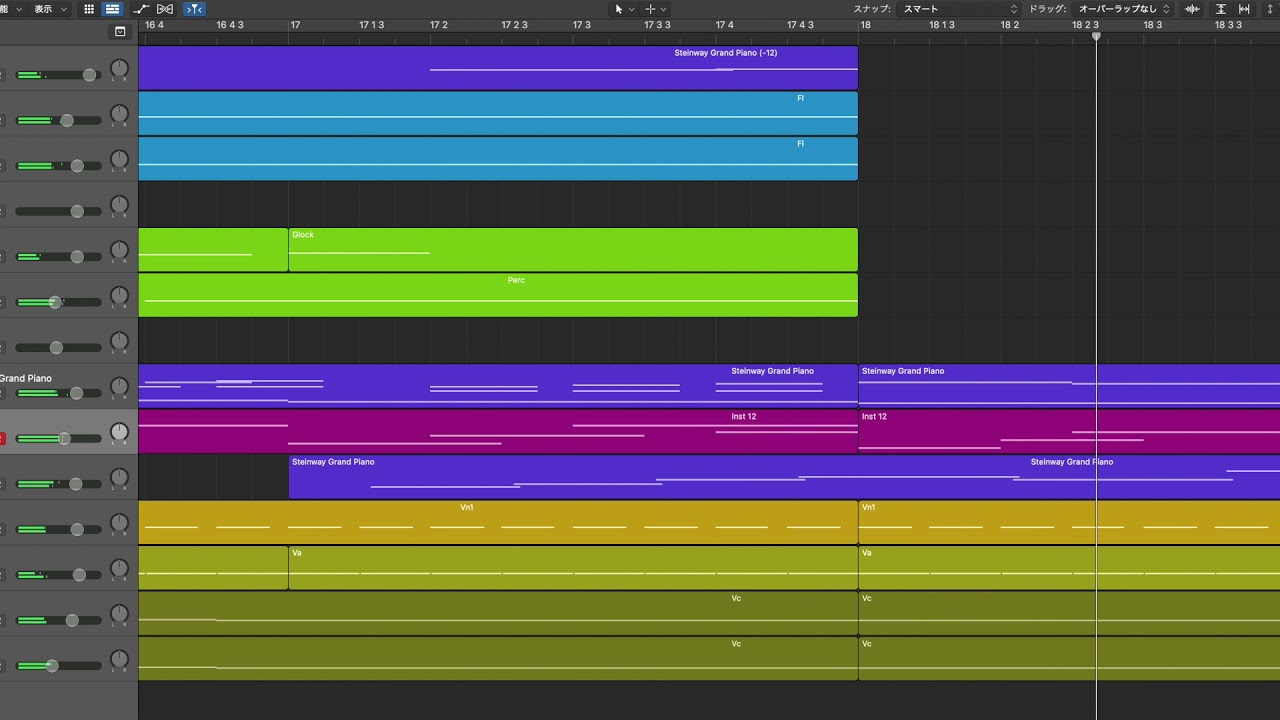
Task: Select the Glock region
Action: coord(572,249)
